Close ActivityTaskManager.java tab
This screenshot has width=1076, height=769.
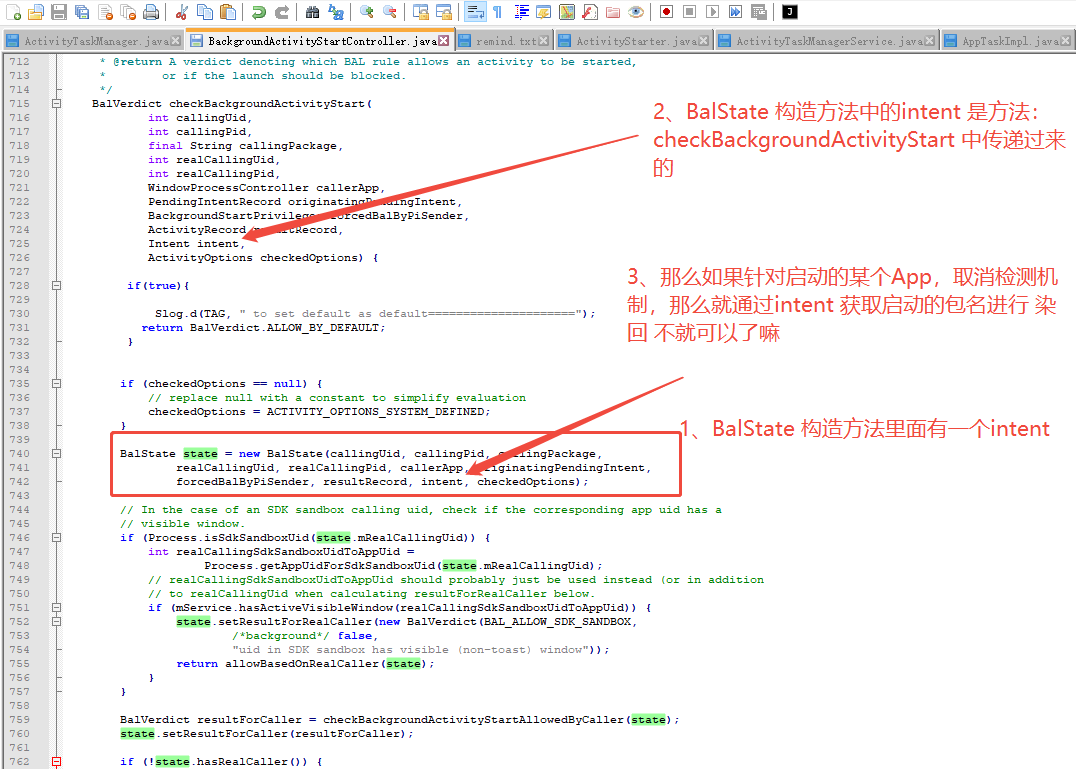click(176, 41)
